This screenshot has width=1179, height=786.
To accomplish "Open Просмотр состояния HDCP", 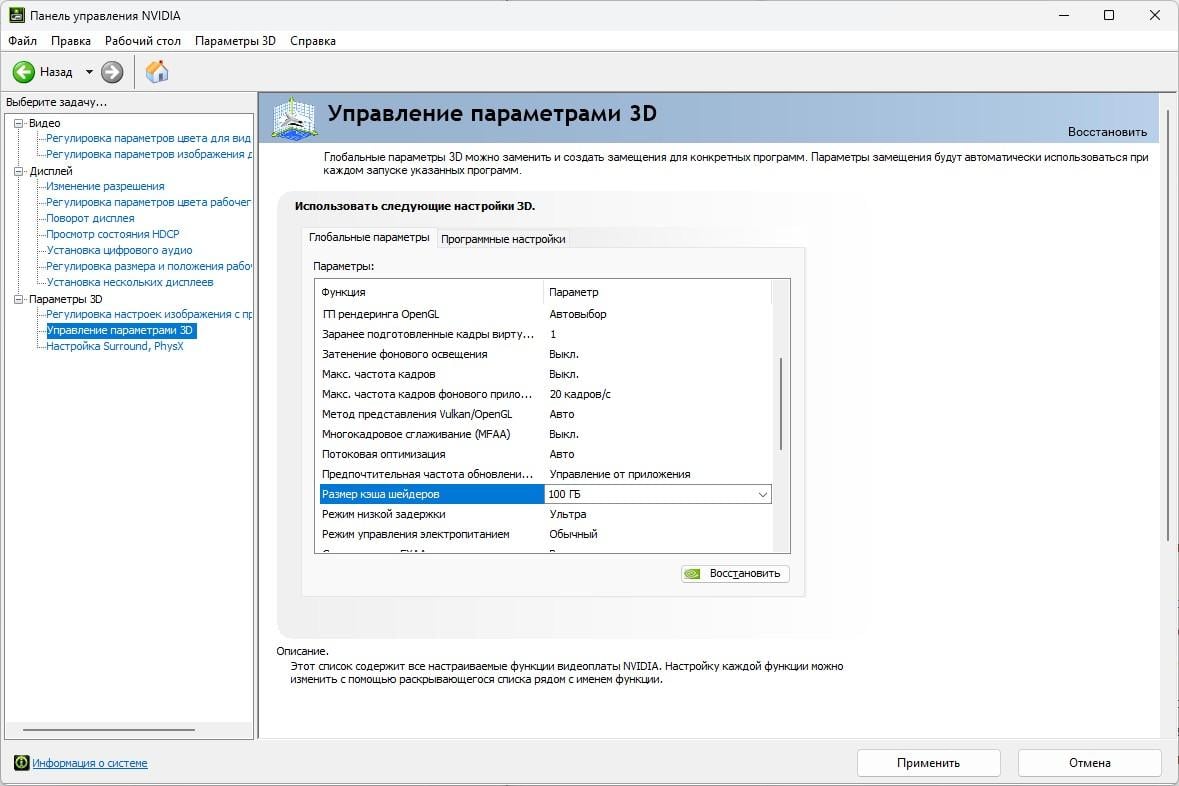I will click(113, 234).
